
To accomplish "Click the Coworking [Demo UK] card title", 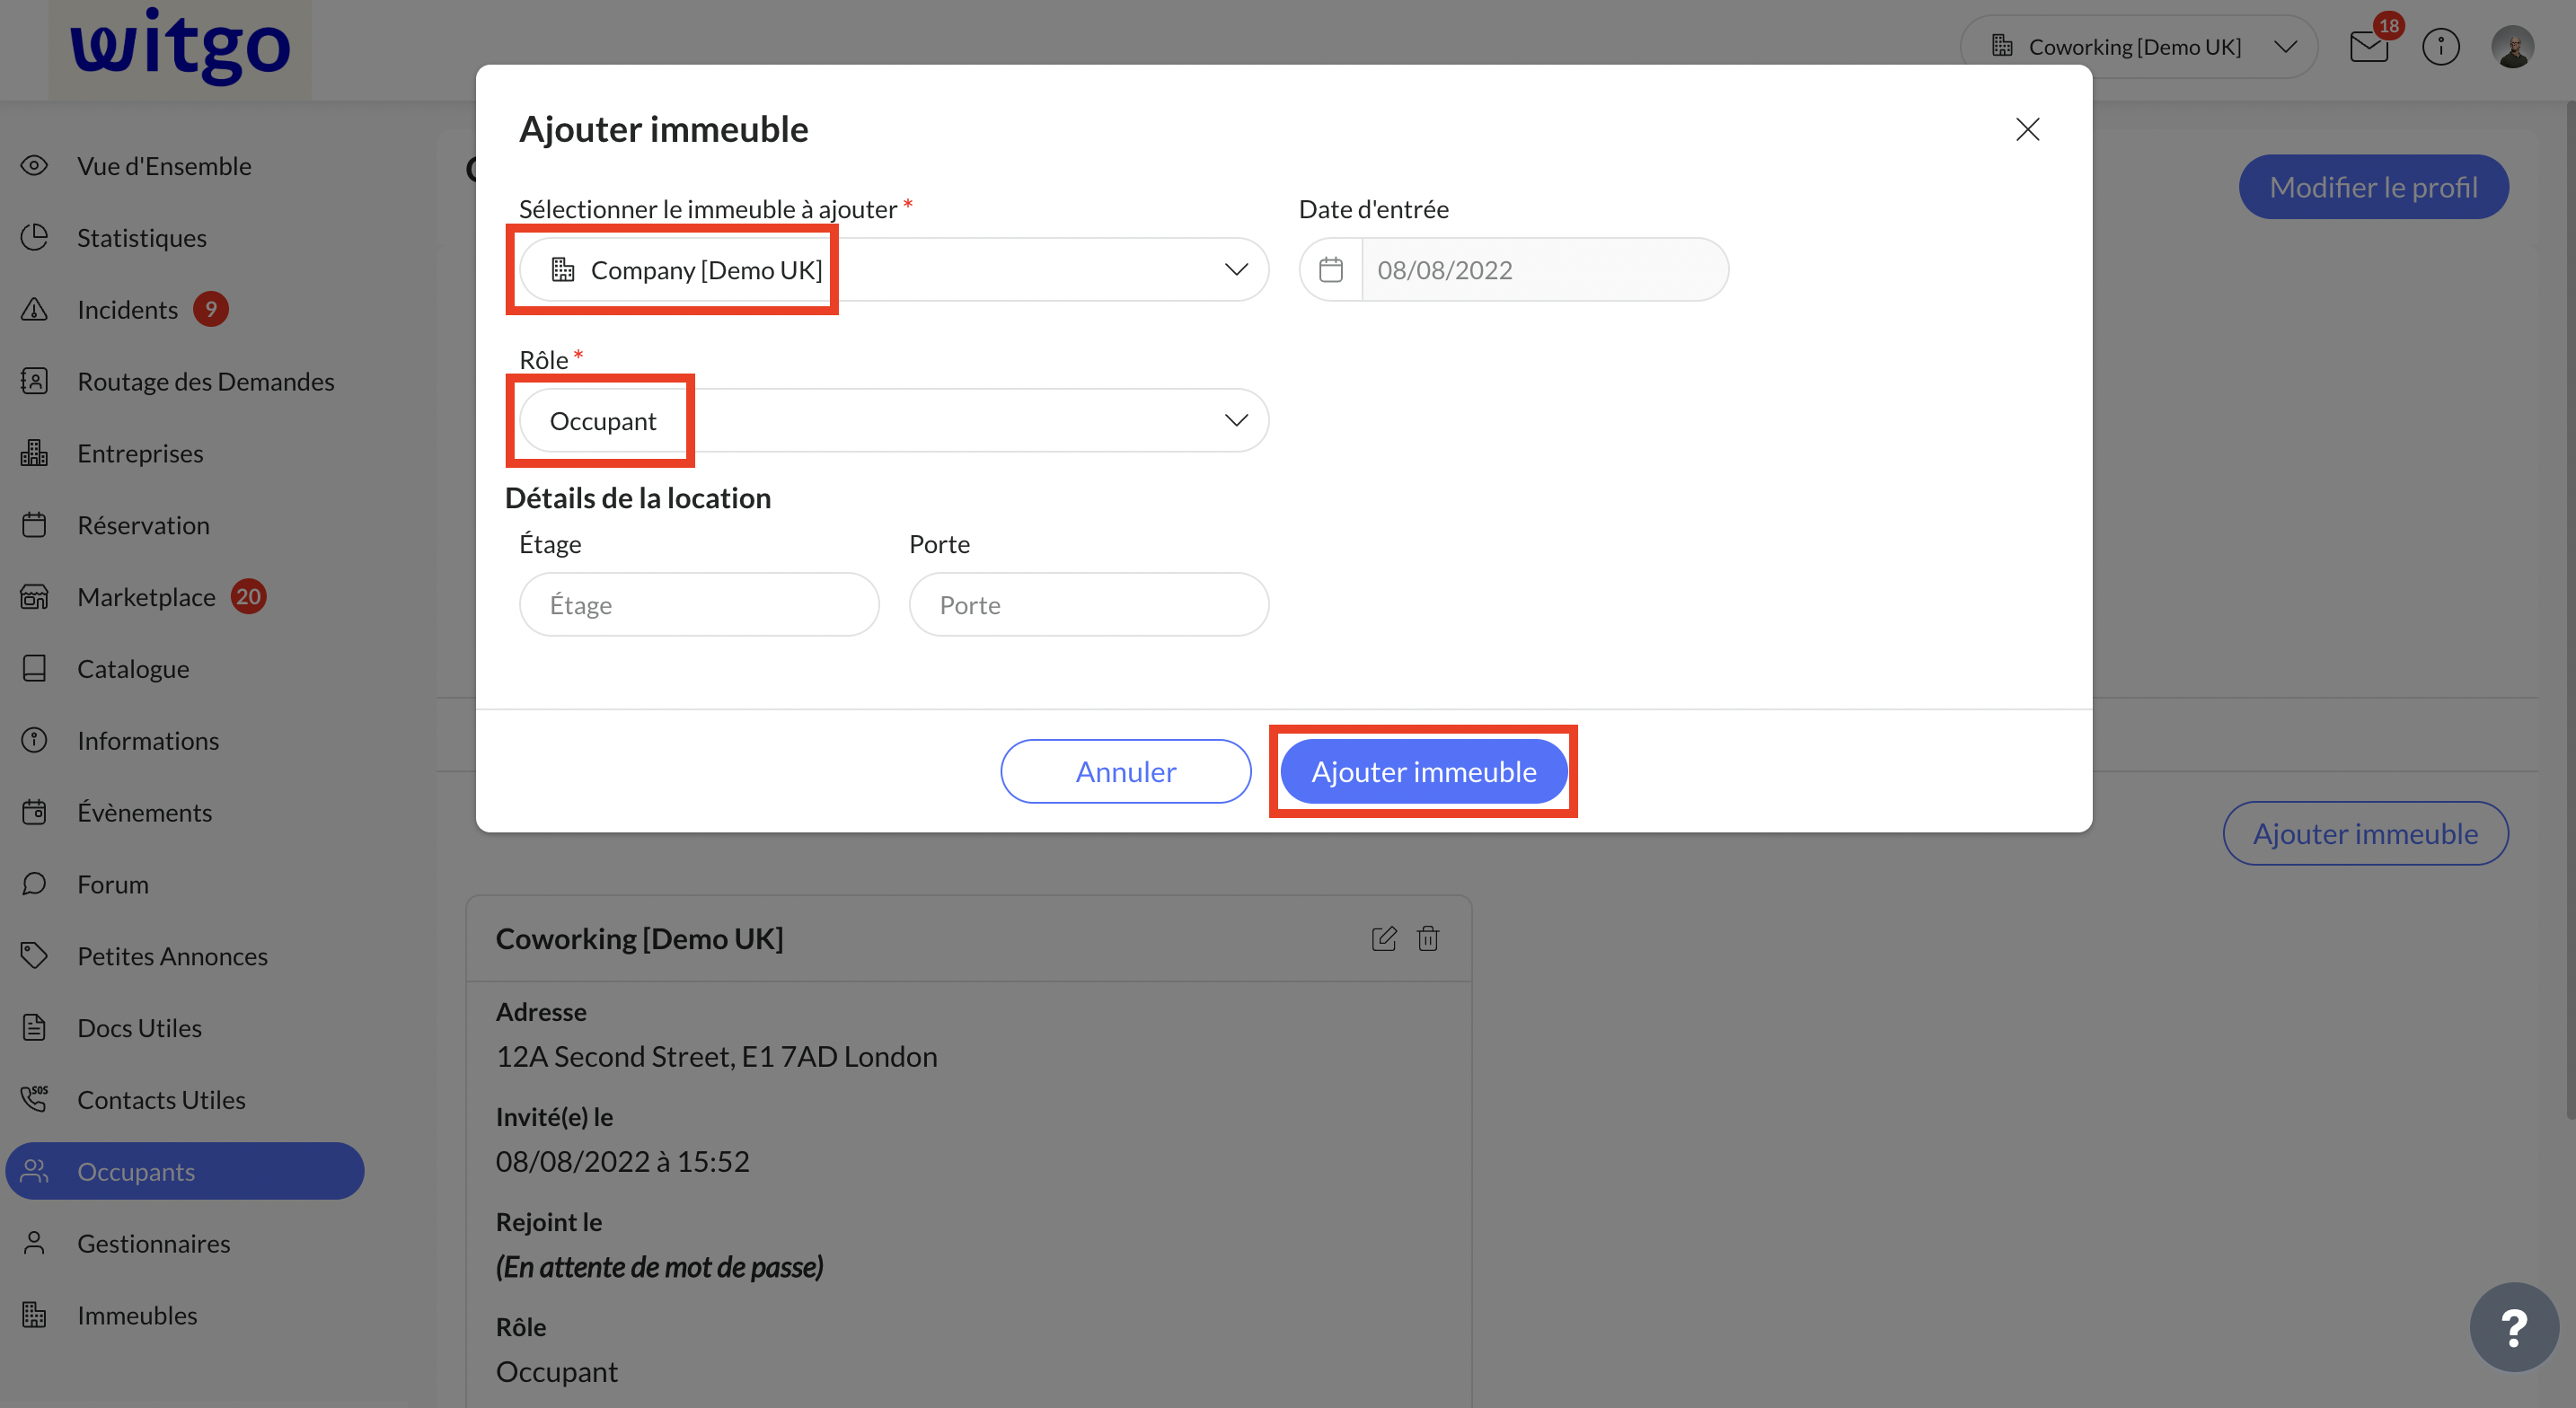I will pyautogui.click(x=640, y=938).
